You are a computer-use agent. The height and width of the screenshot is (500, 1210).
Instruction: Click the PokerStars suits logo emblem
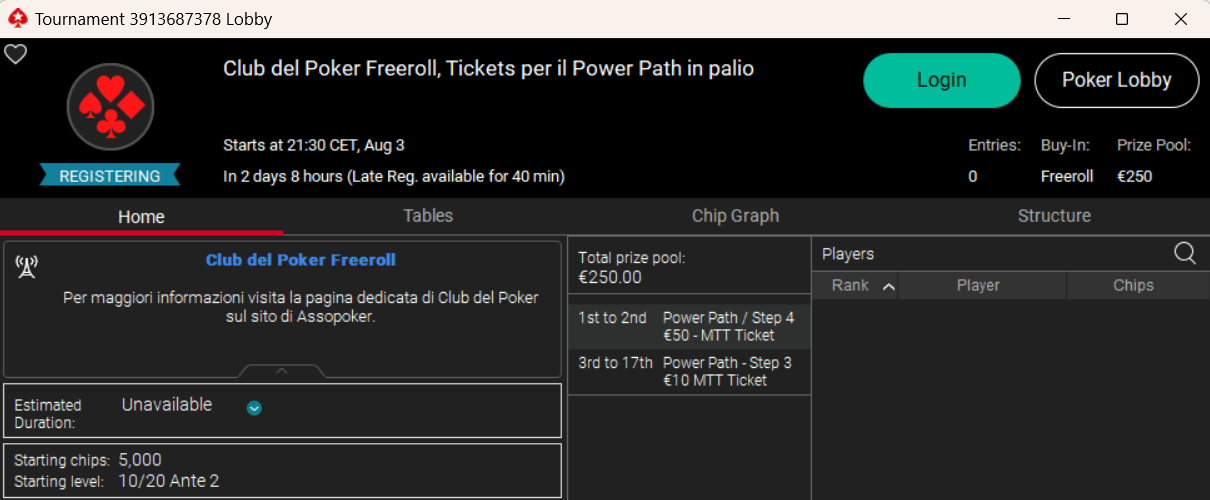click(110, 107)
